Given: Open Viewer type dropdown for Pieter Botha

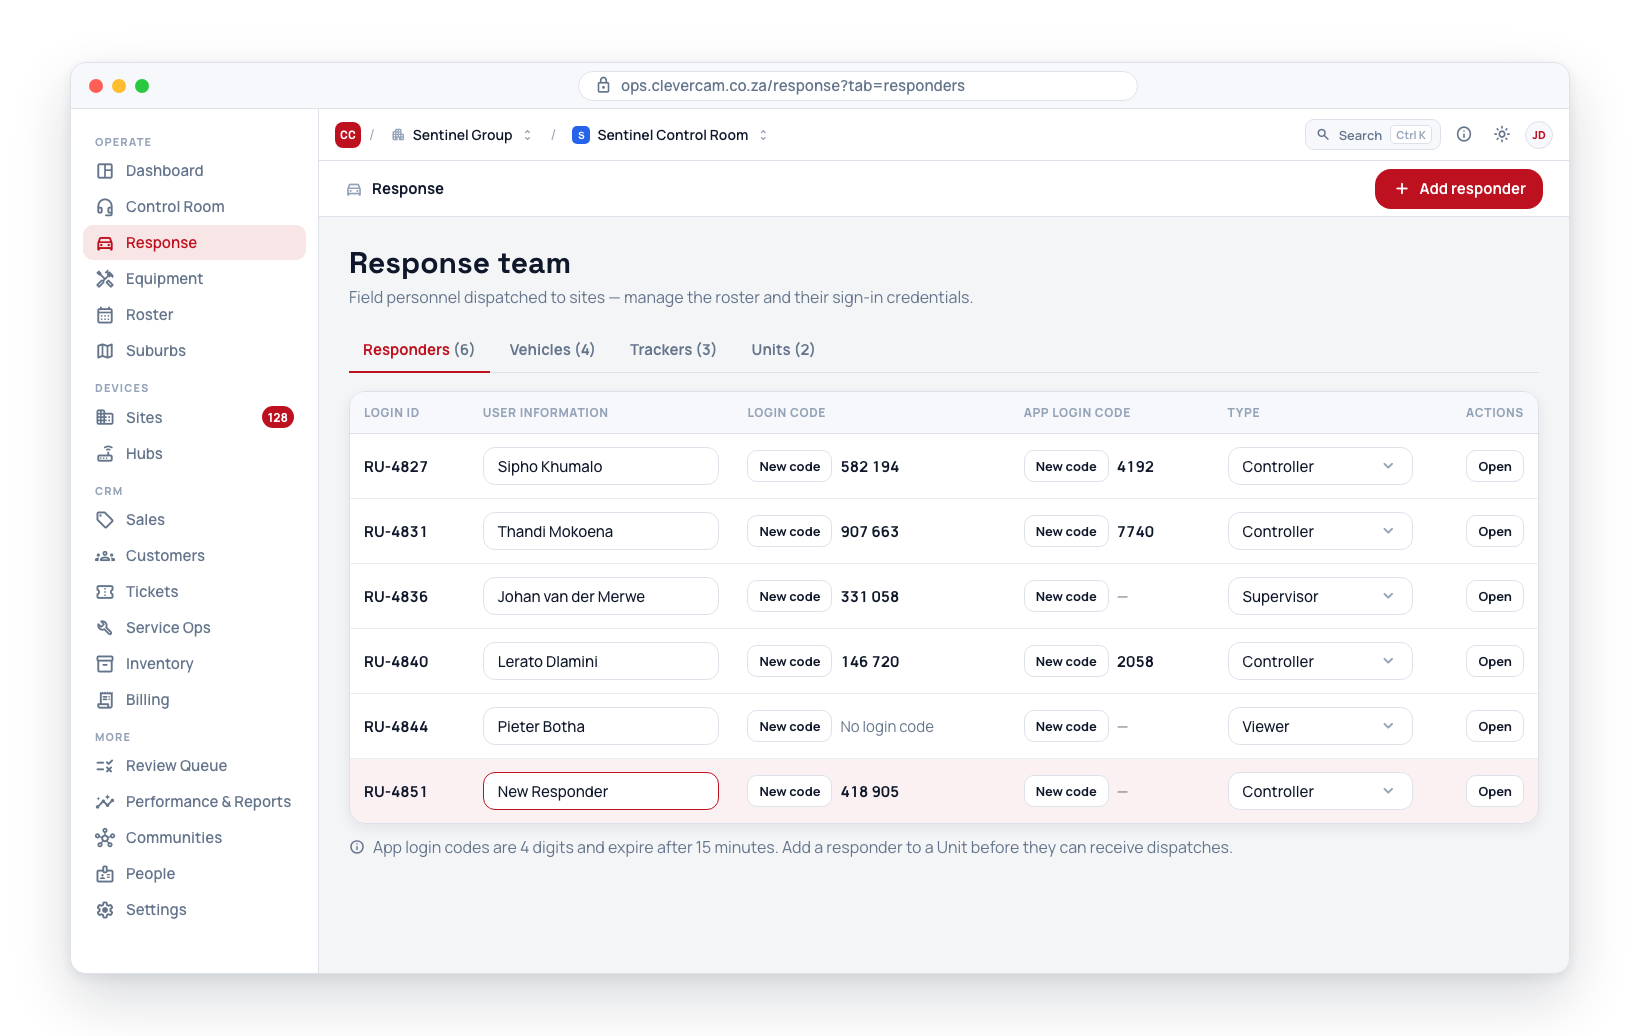Looking at the screenshot, I should coord(1320,726).
